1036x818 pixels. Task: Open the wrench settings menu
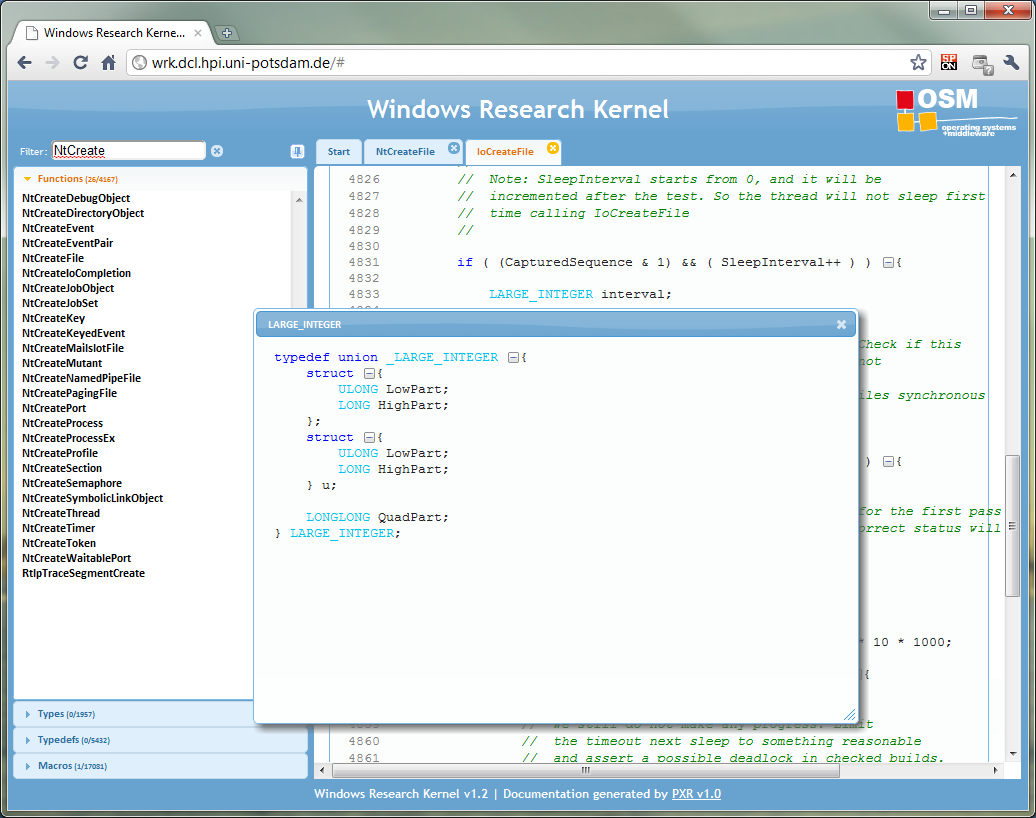click(x=1011, y=63)
